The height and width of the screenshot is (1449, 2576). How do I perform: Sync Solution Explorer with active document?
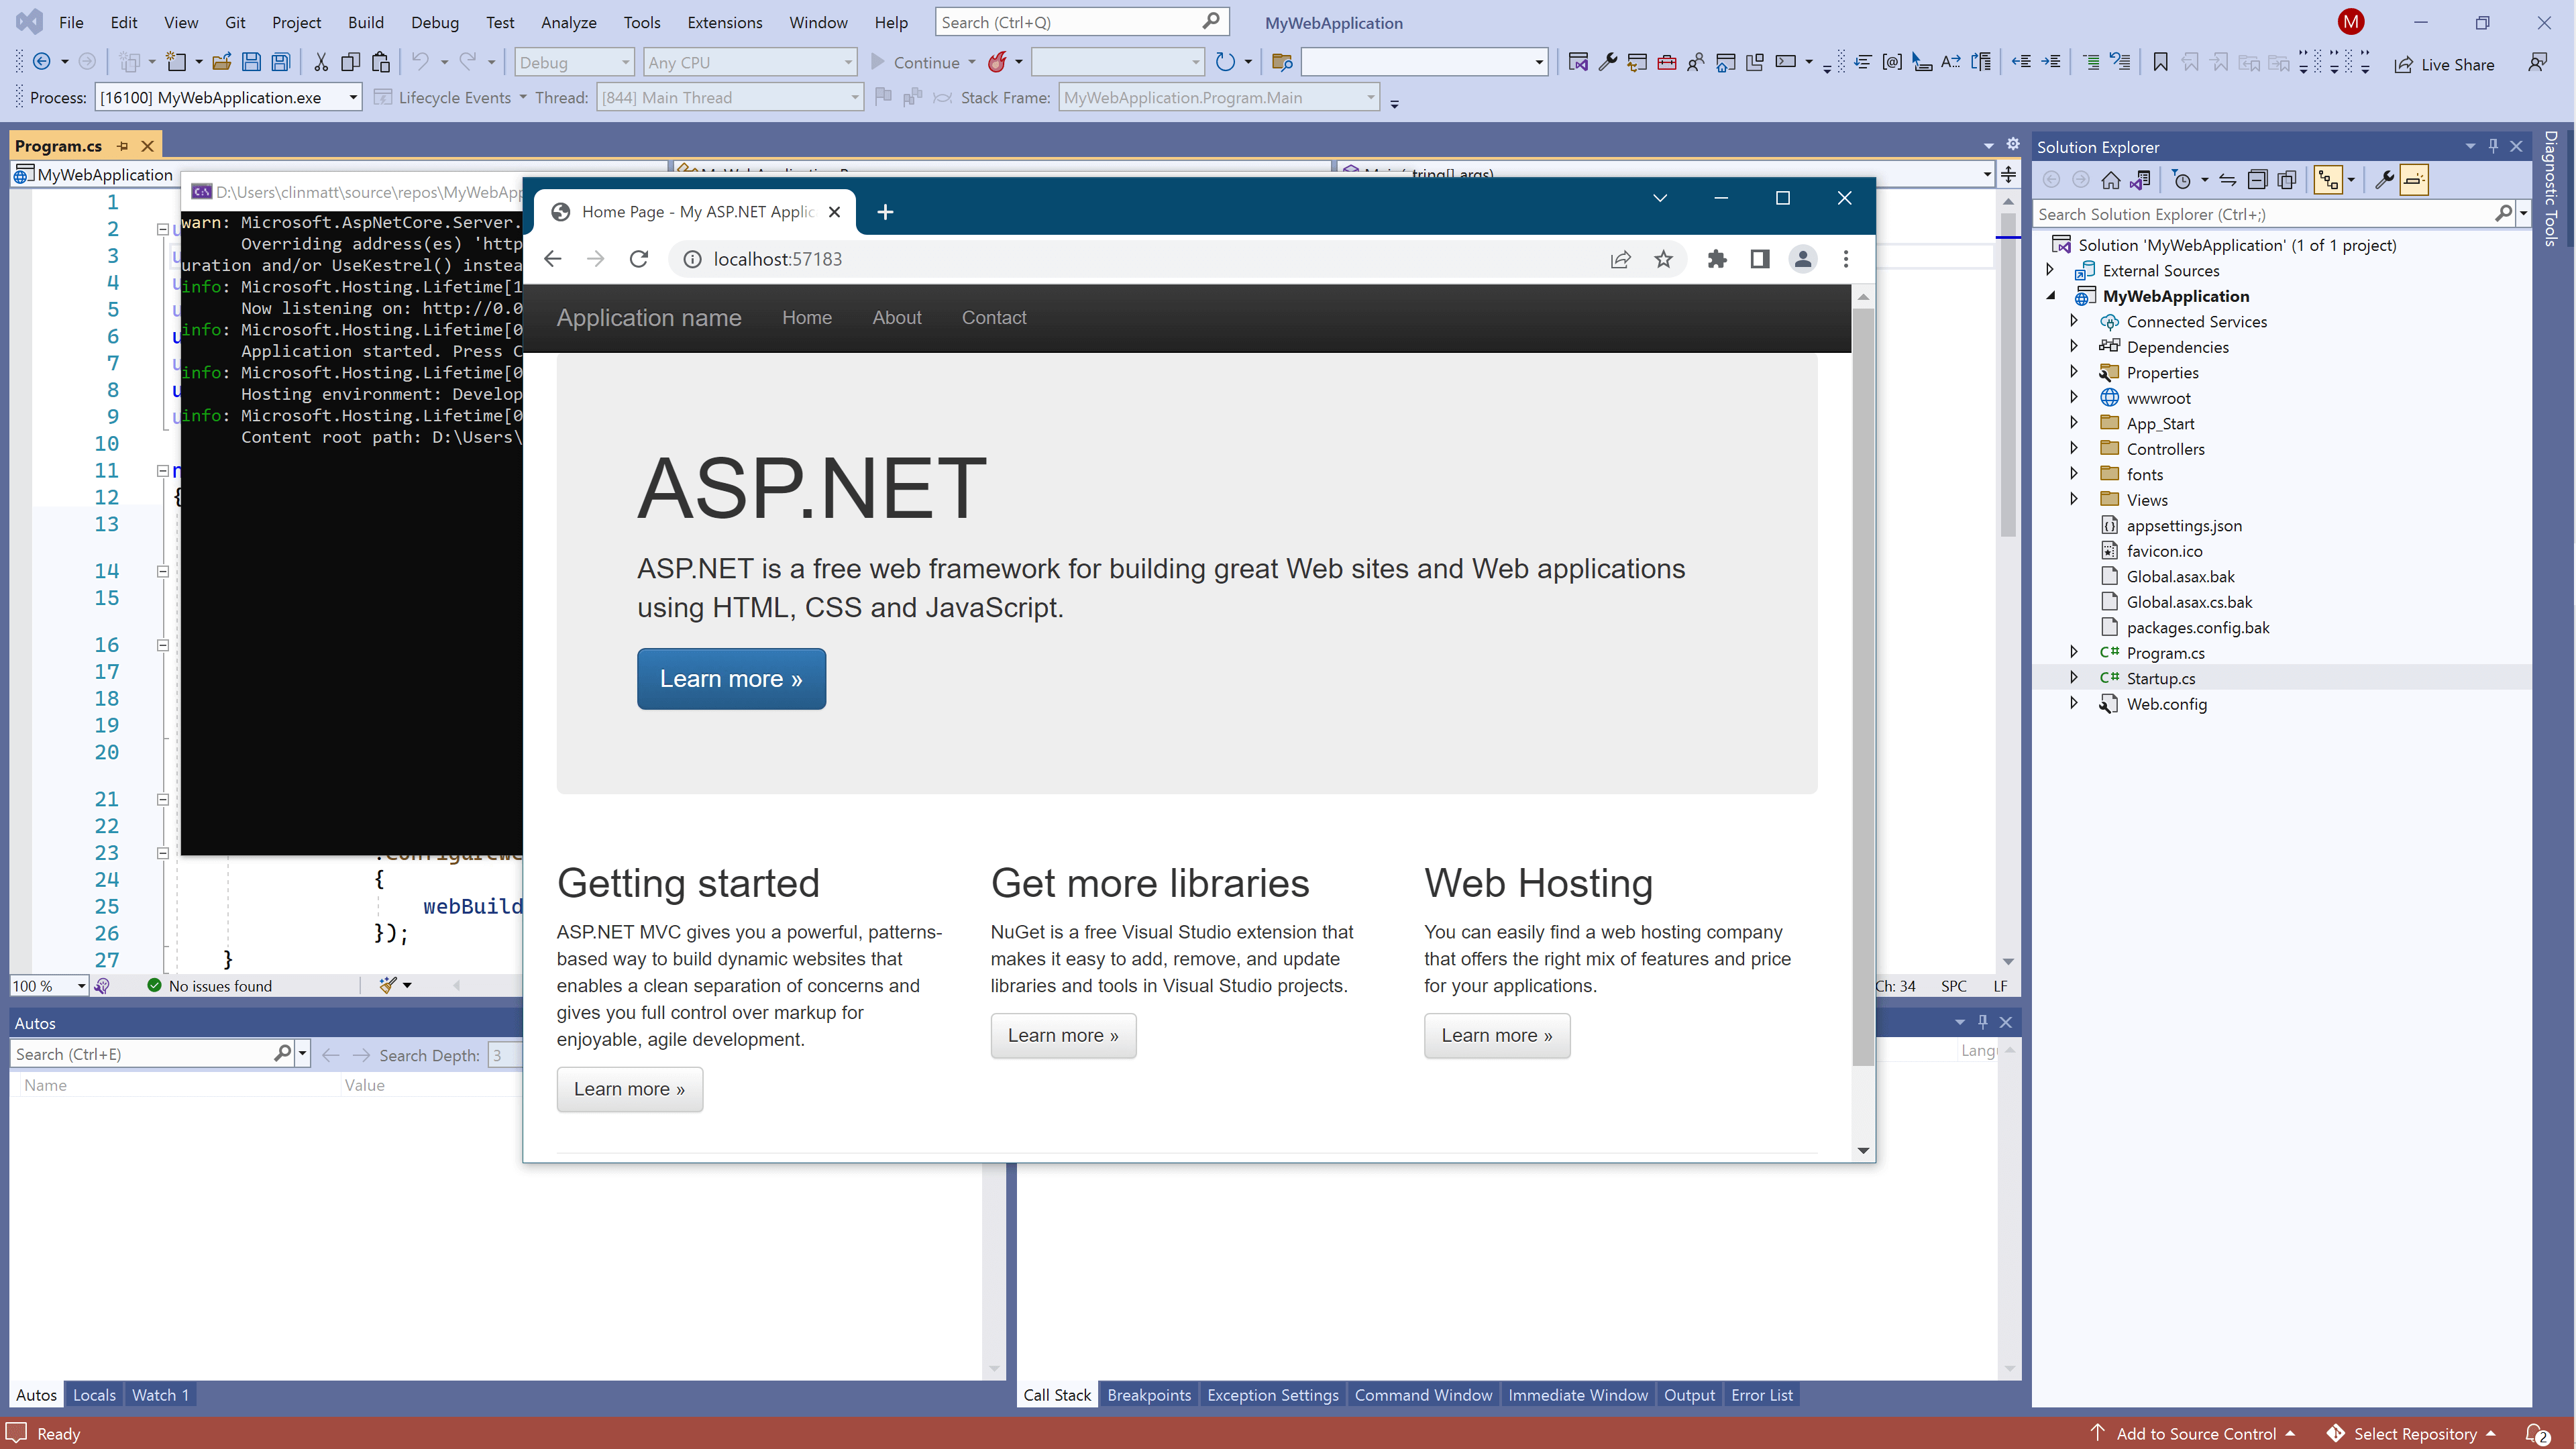coord(2228,180)
